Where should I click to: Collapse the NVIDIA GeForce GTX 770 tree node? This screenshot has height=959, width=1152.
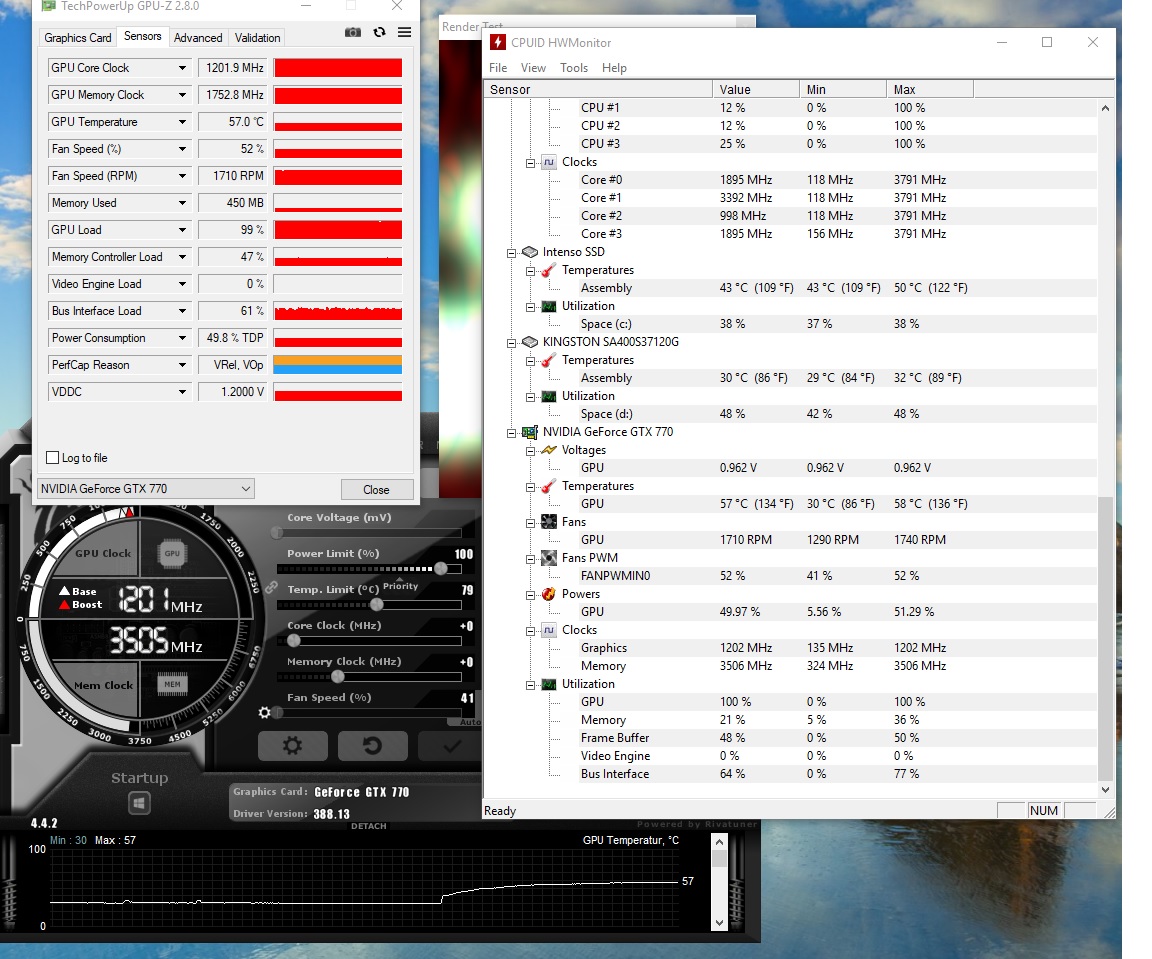511,433
